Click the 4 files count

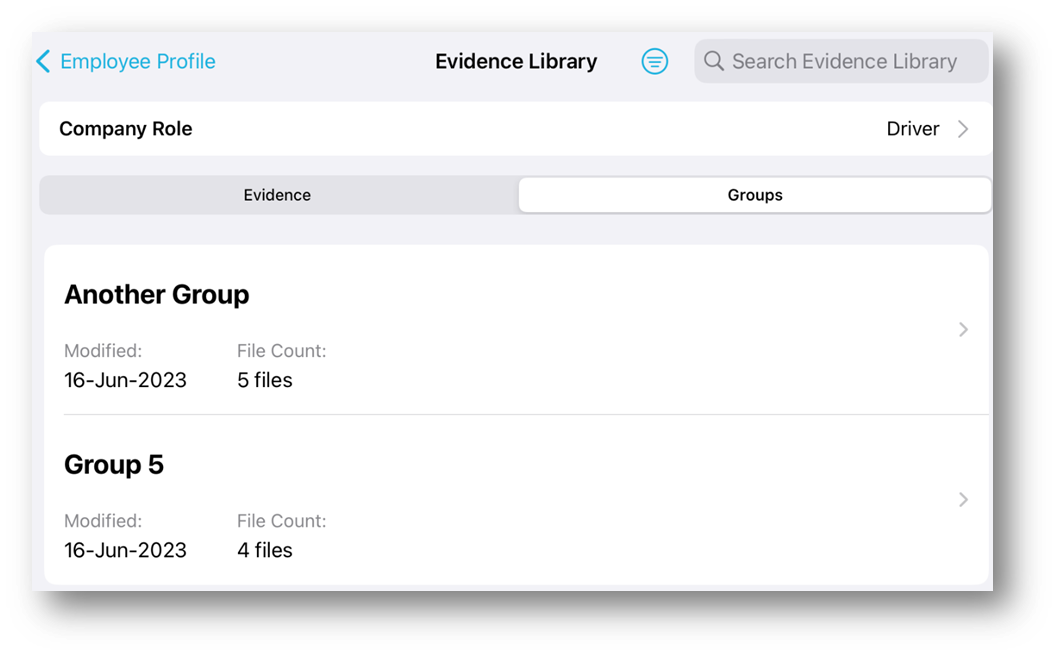tap(264, 550)
